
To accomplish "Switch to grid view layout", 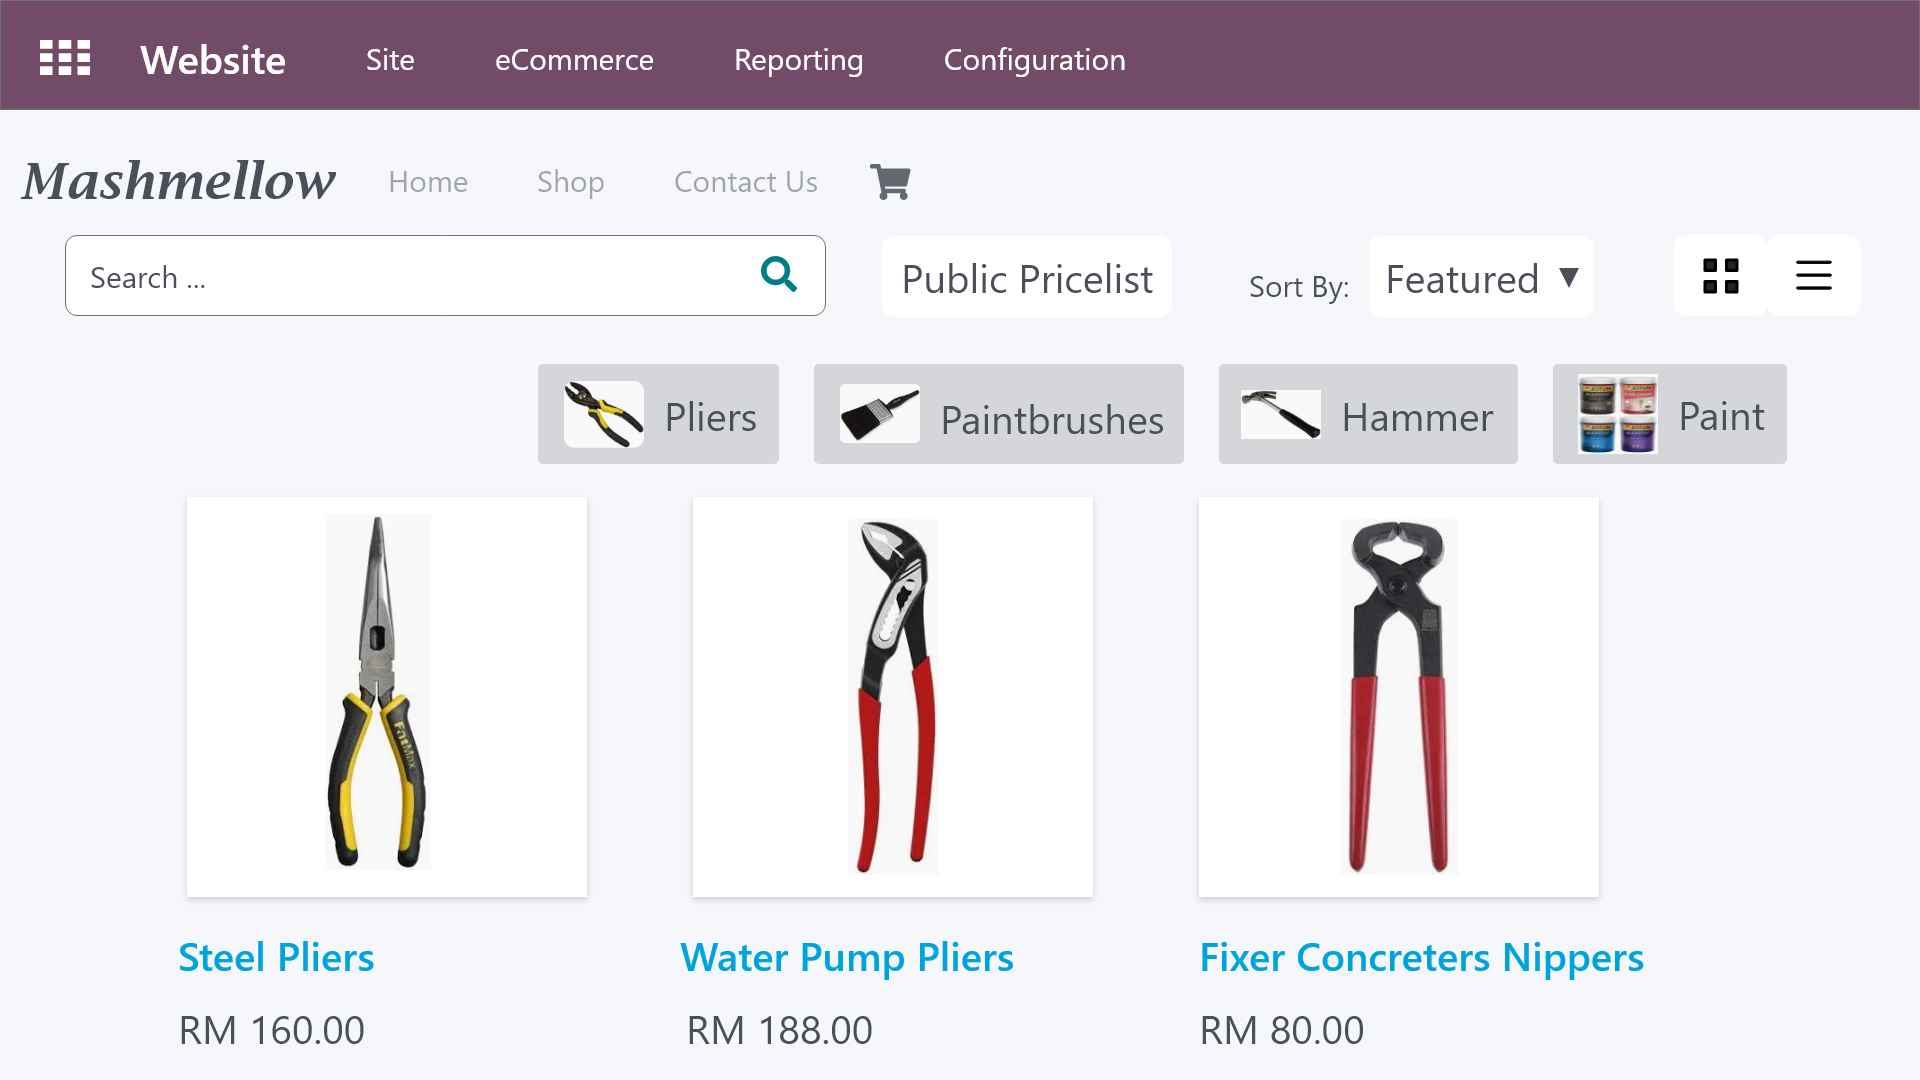I will click(x=1720, y=276).
